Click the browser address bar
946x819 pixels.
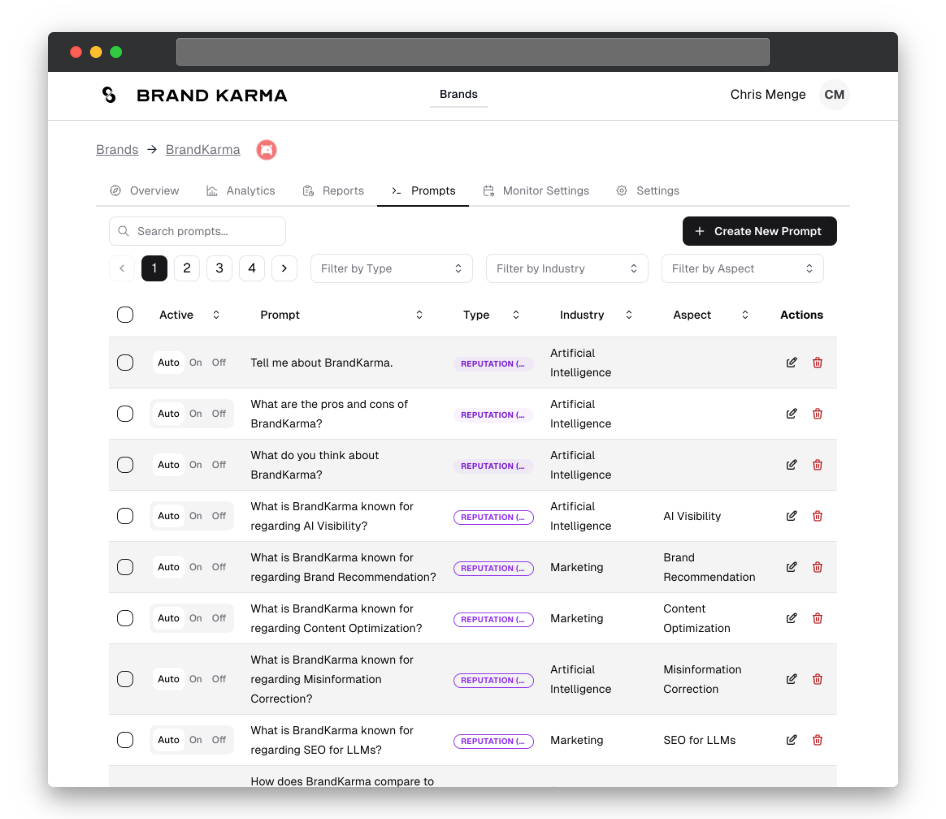click(x=473, y=52)
